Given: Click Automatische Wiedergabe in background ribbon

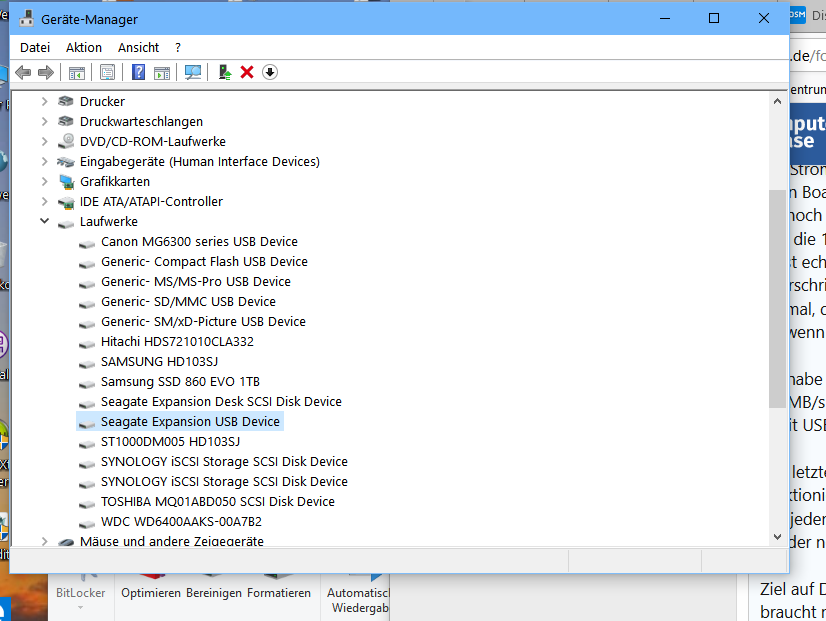Looking at the screenshot, I should 358,600.
